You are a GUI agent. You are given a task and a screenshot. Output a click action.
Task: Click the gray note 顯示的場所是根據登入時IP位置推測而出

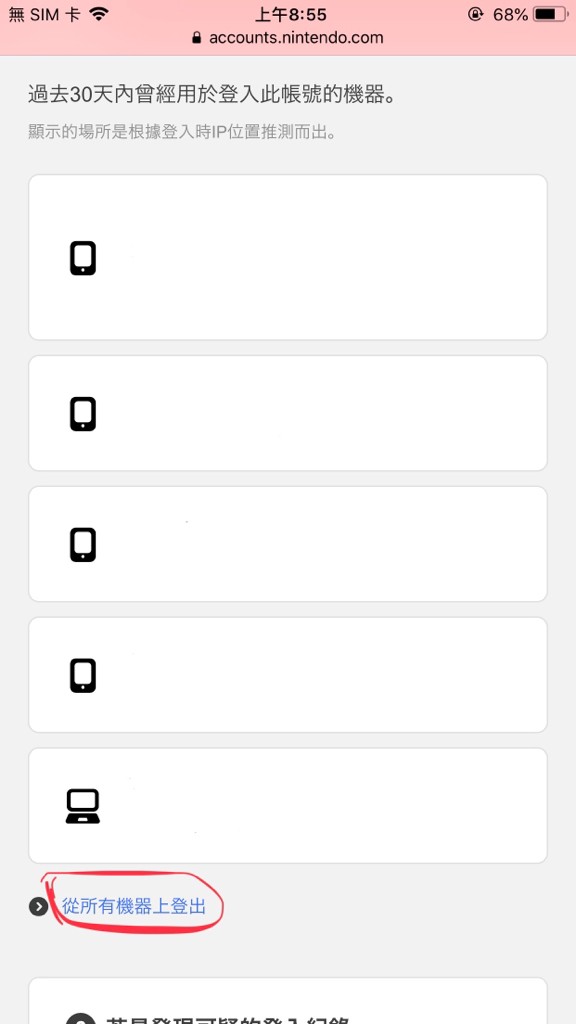coord(182,132)
